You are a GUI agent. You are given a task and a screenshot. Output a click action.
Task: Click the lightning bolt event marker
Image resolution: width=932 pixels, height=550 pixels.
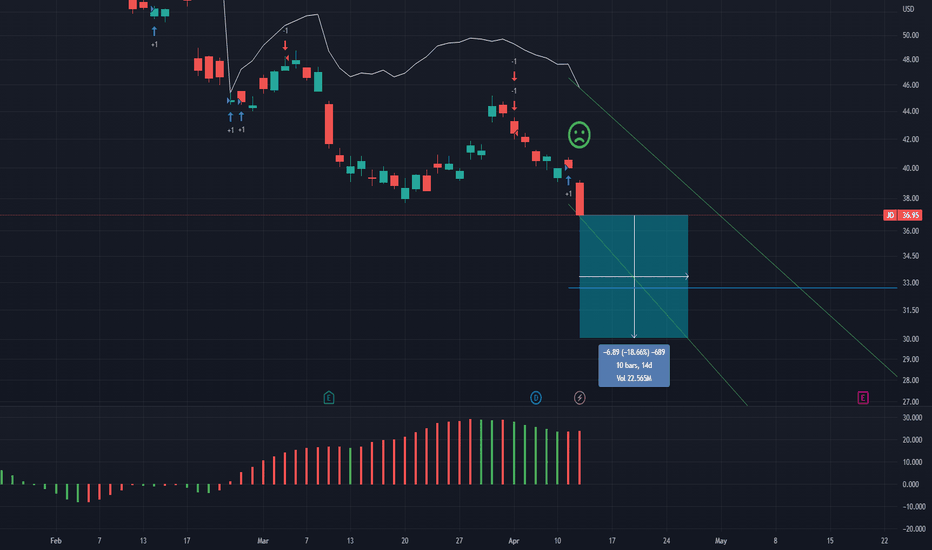(x=580, y=397)
